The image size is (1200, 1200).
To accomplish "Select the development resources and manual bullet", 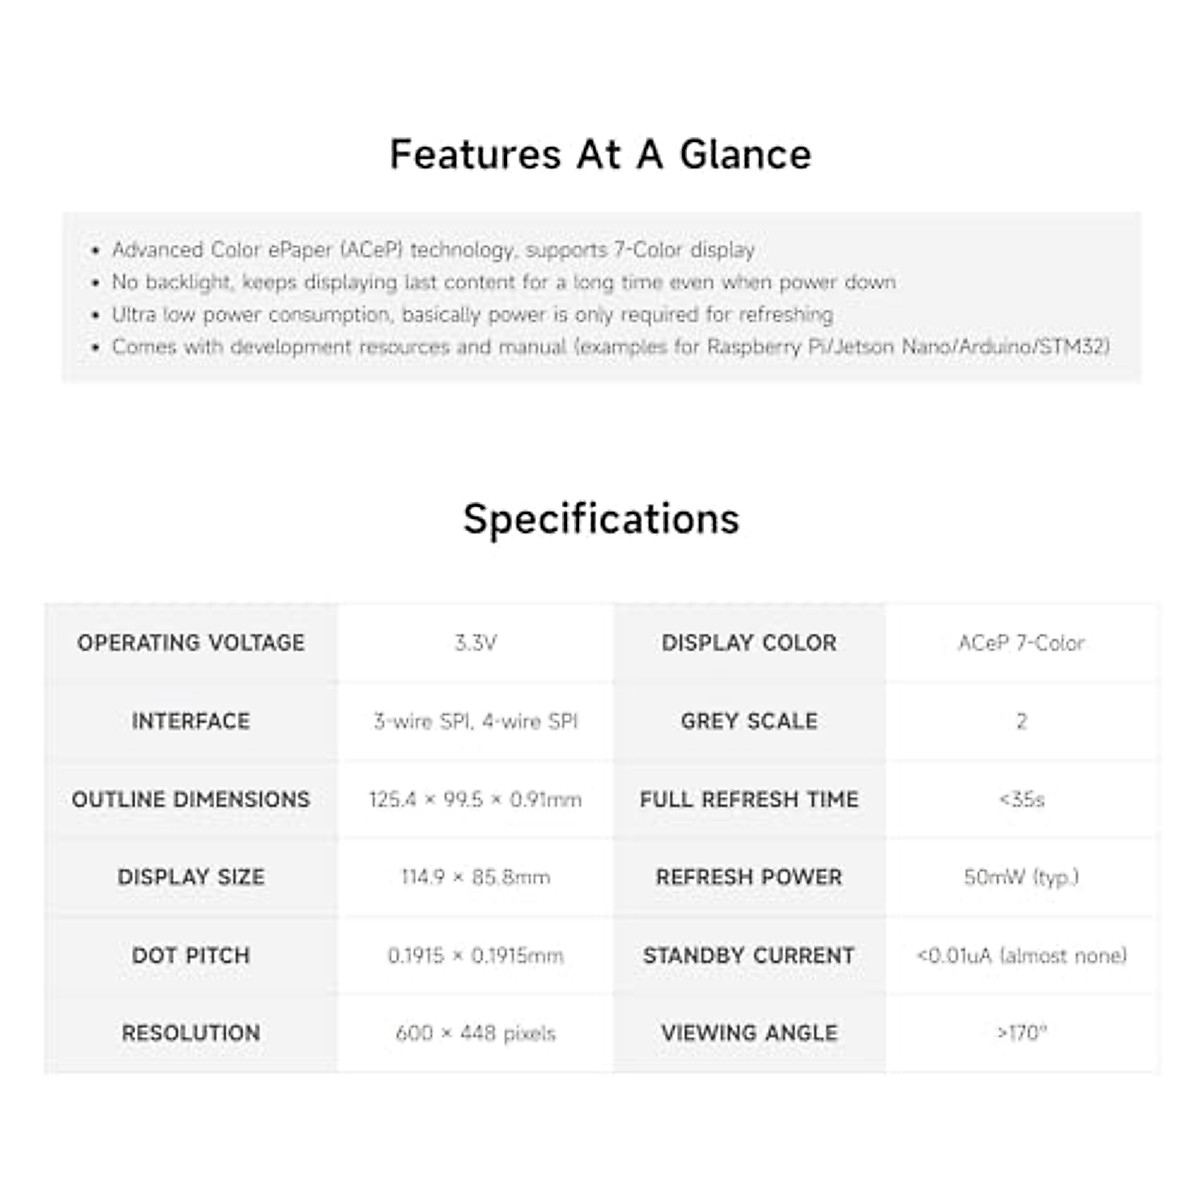I will pos(610,347).
